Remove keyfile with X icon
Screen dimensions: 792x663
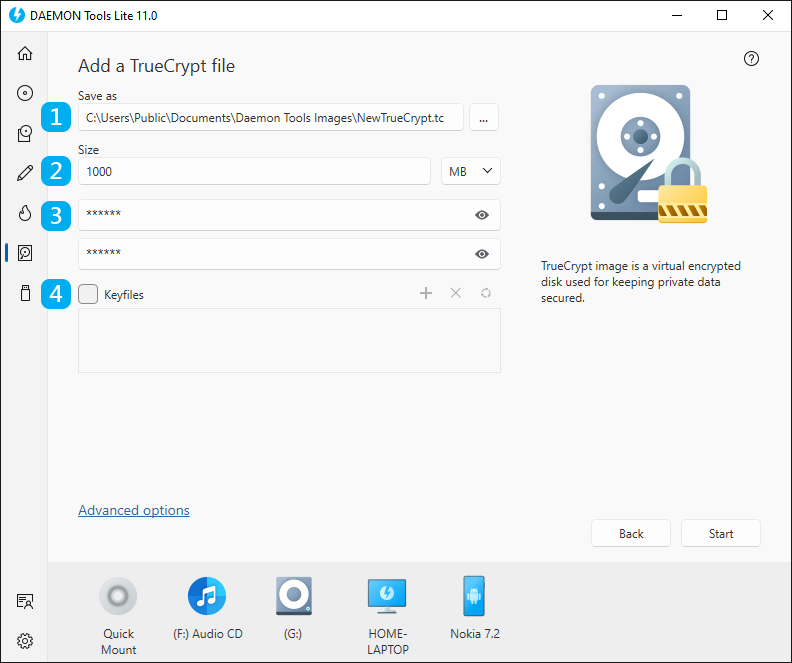tap(456, 293)
